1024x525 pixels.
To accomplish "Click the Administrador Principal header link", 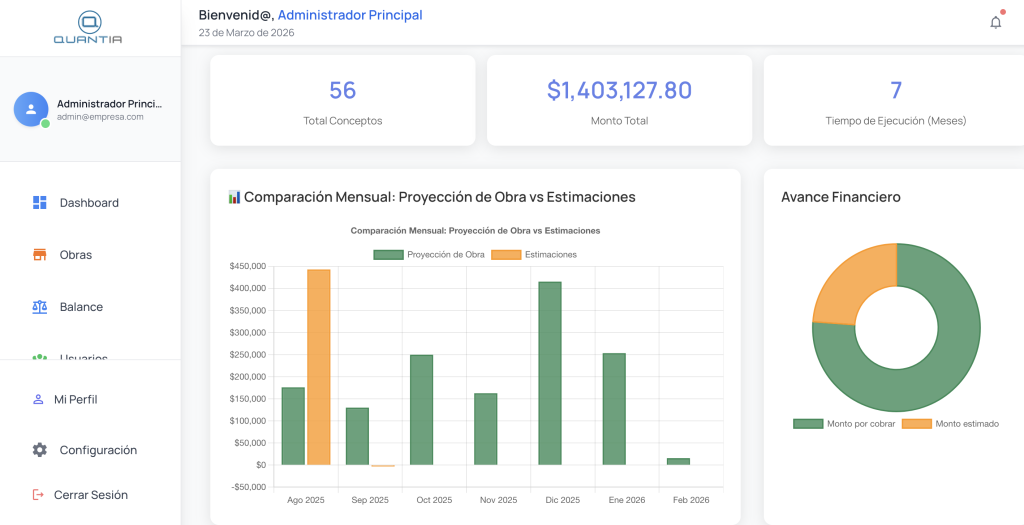I will coord(349,15).
